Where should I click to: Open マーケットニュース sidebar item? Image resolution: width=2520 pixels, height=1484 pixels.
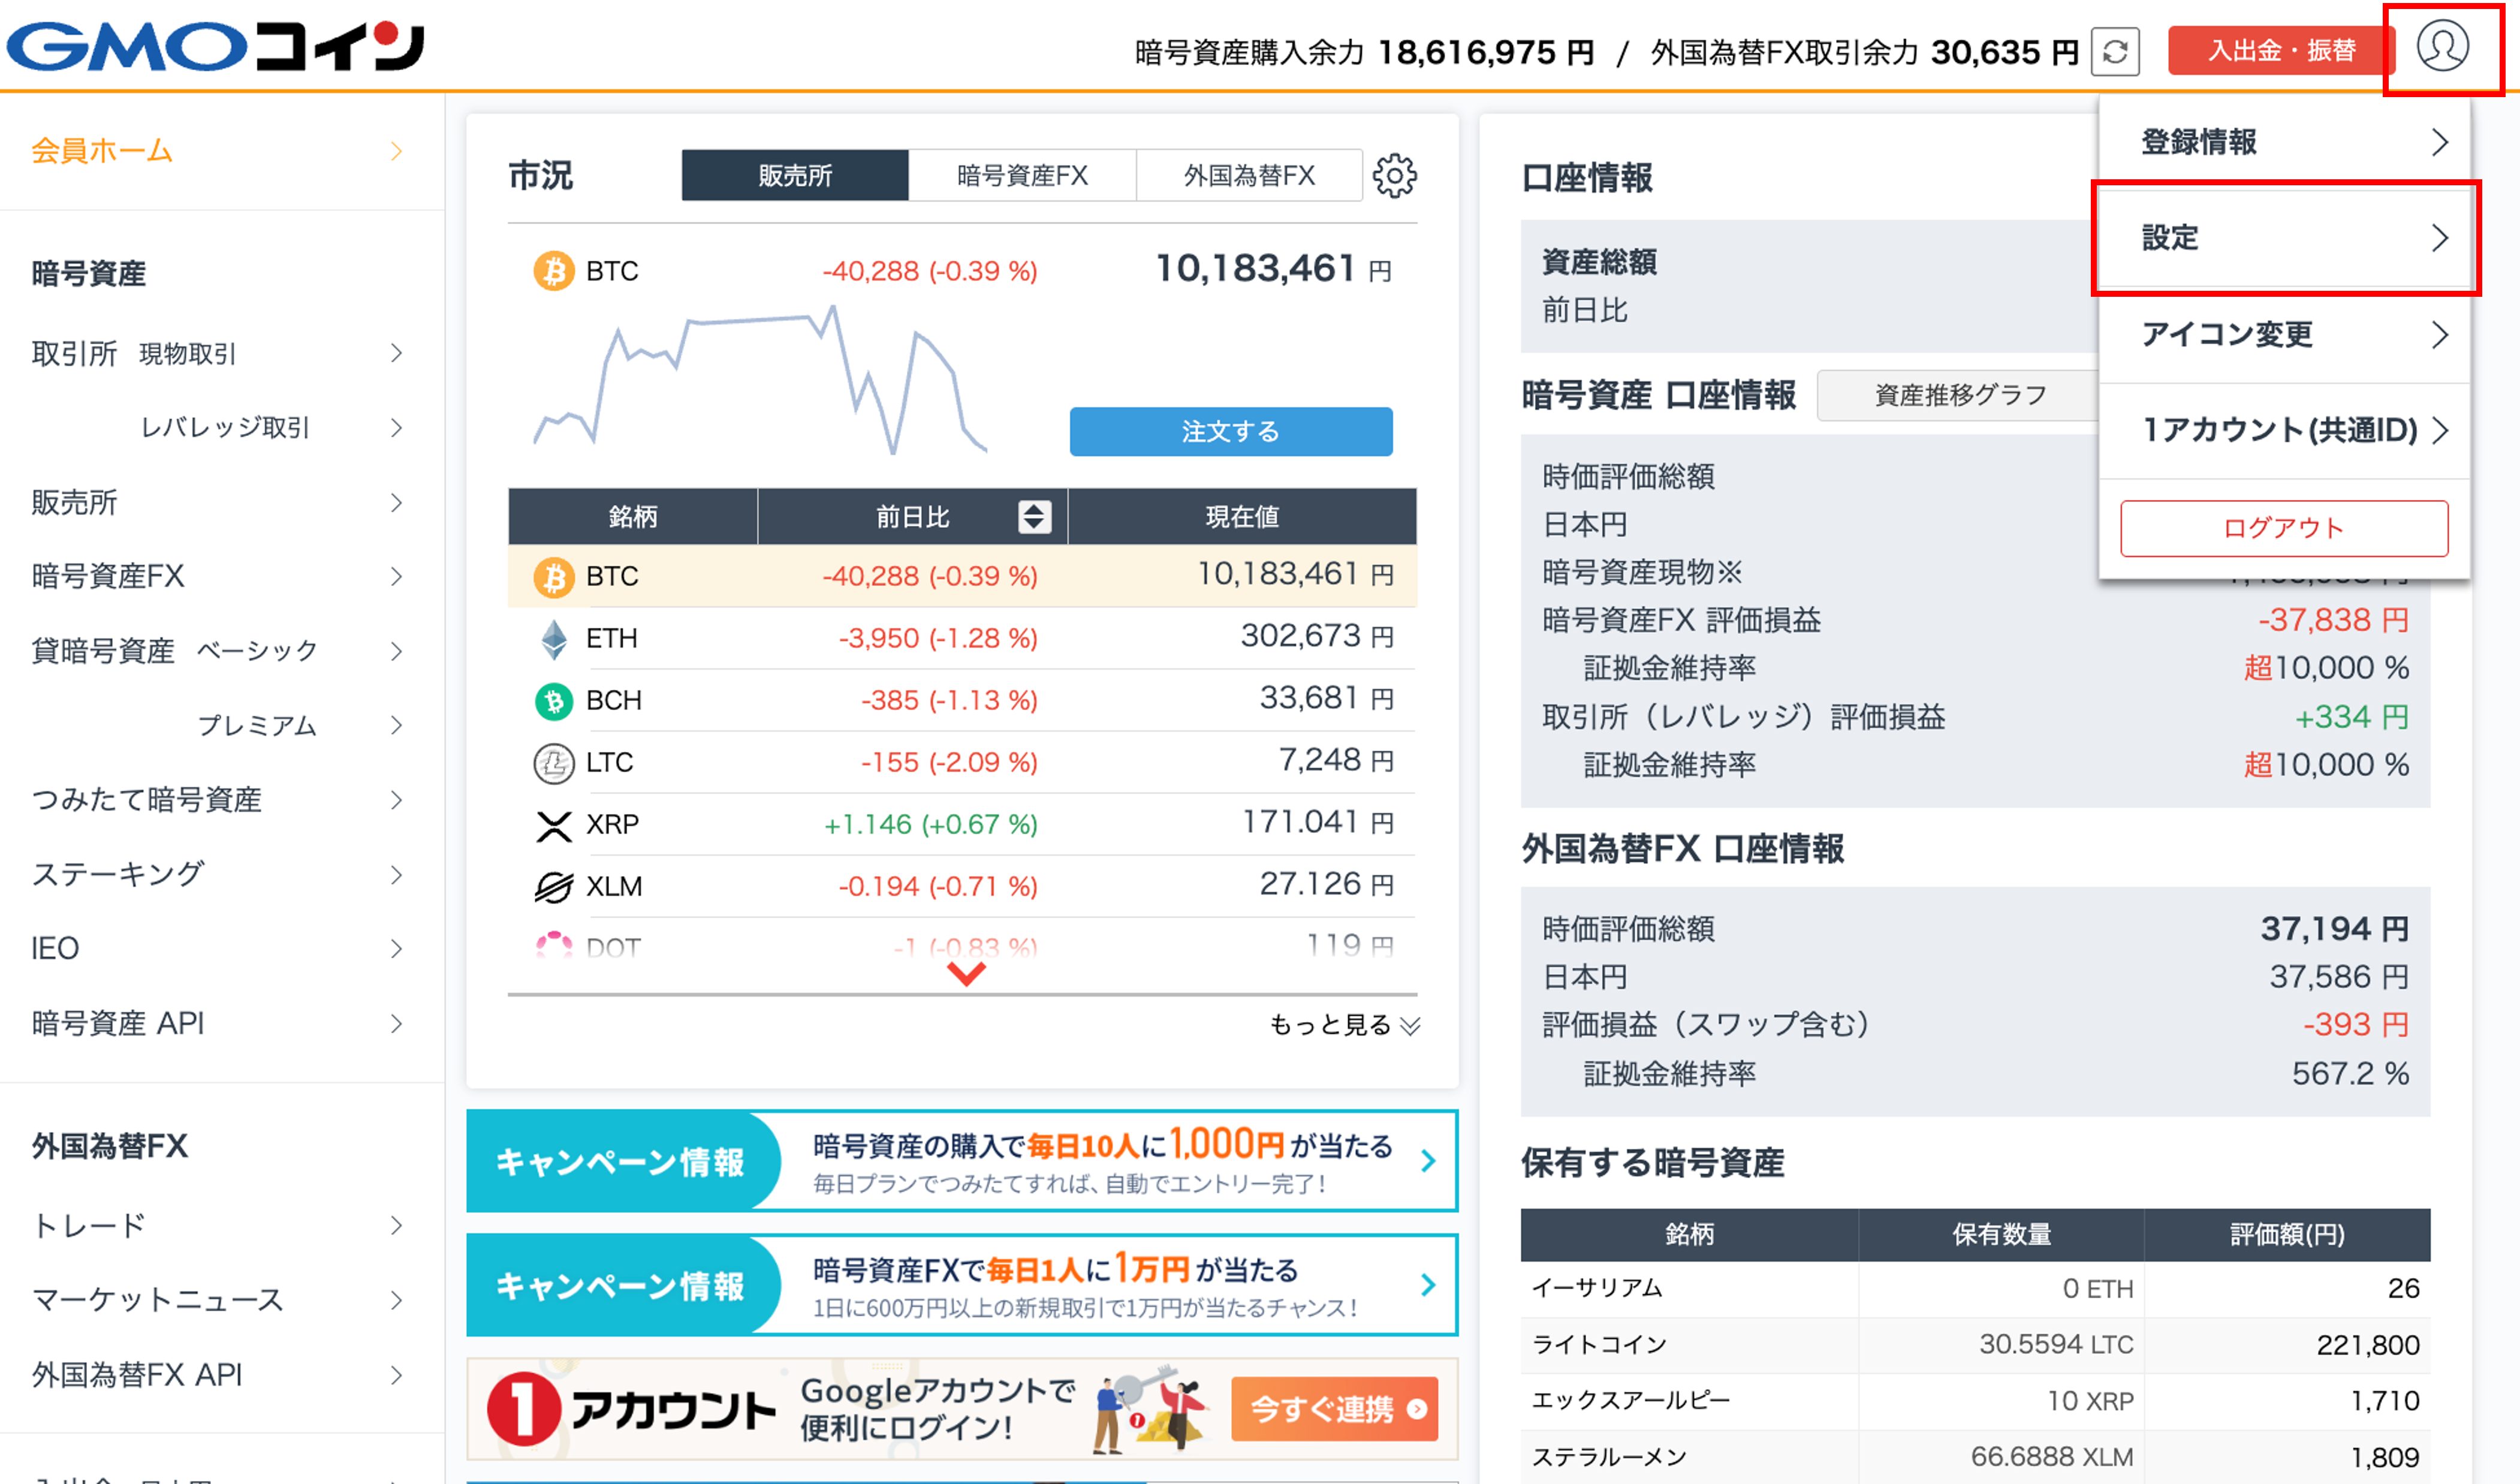pos(222,1300)
